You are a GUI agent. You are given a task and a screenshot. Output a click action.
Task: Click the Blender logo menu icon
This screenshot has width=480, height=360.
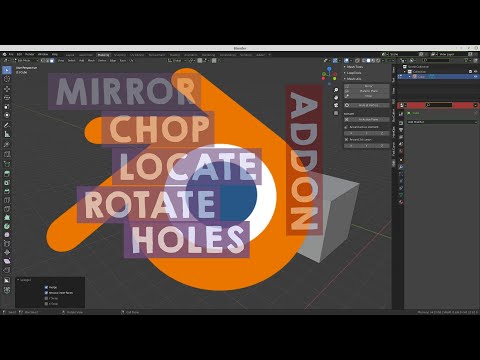pyautogui.click(x=4, y=54)
